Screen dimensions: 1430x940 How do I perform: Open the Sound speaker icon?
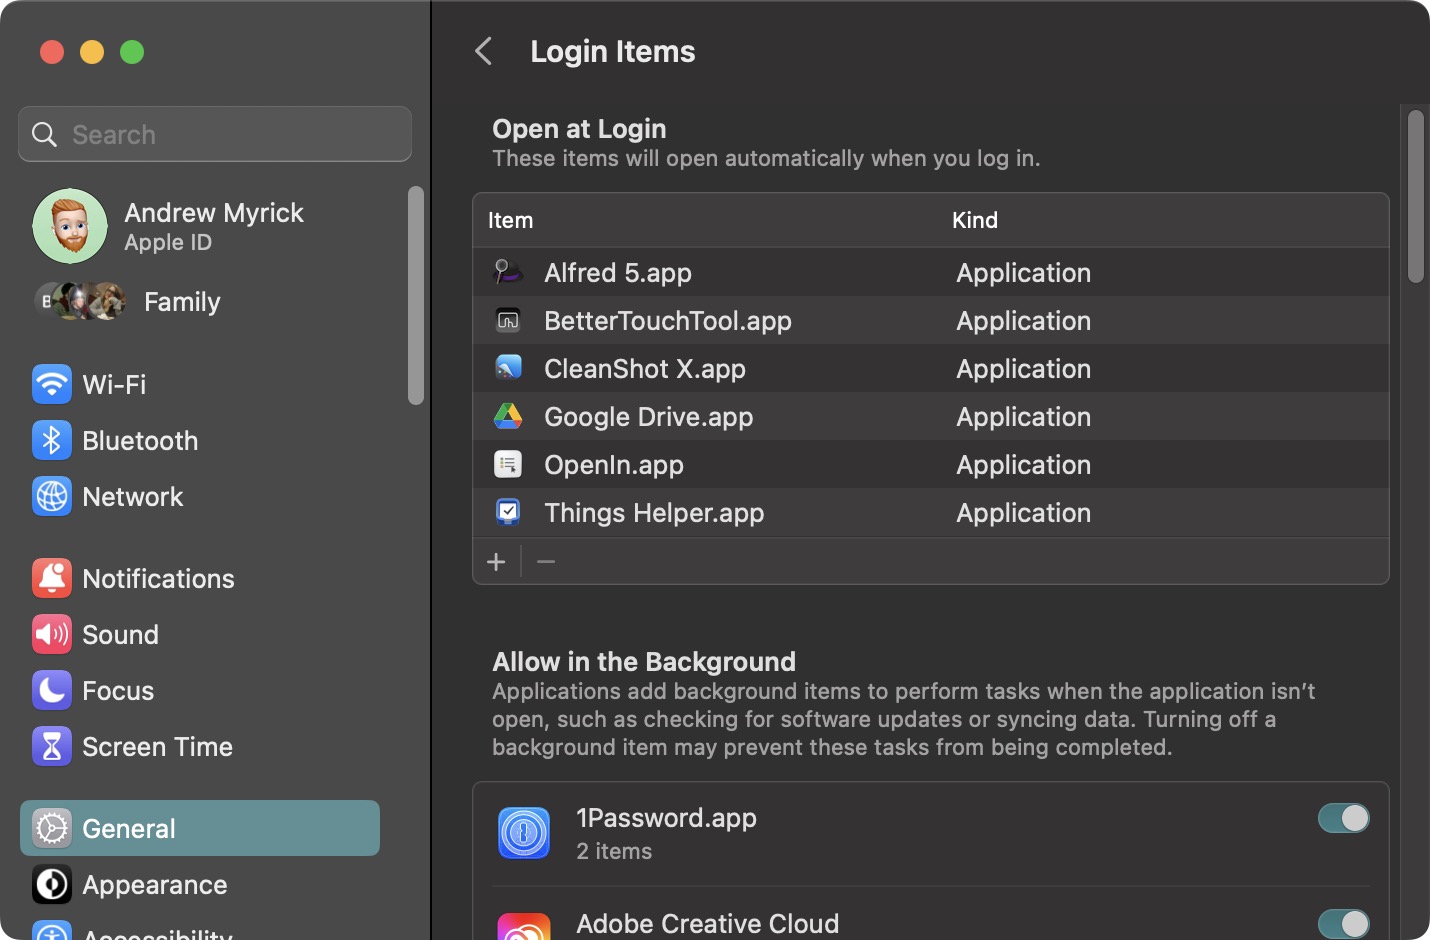coord(52,634)
